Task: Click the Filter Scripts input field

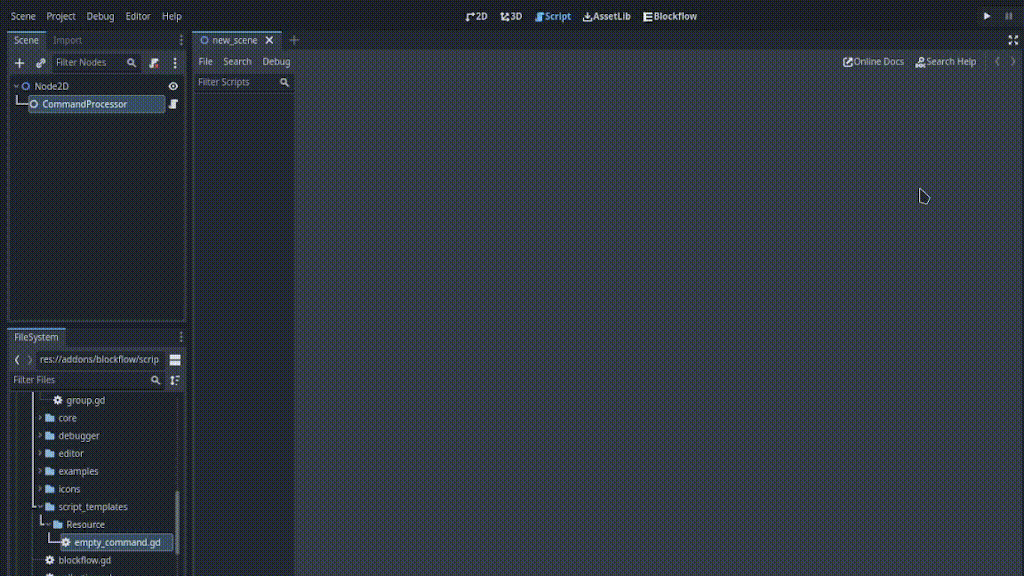Action: (x=236, y=82)
